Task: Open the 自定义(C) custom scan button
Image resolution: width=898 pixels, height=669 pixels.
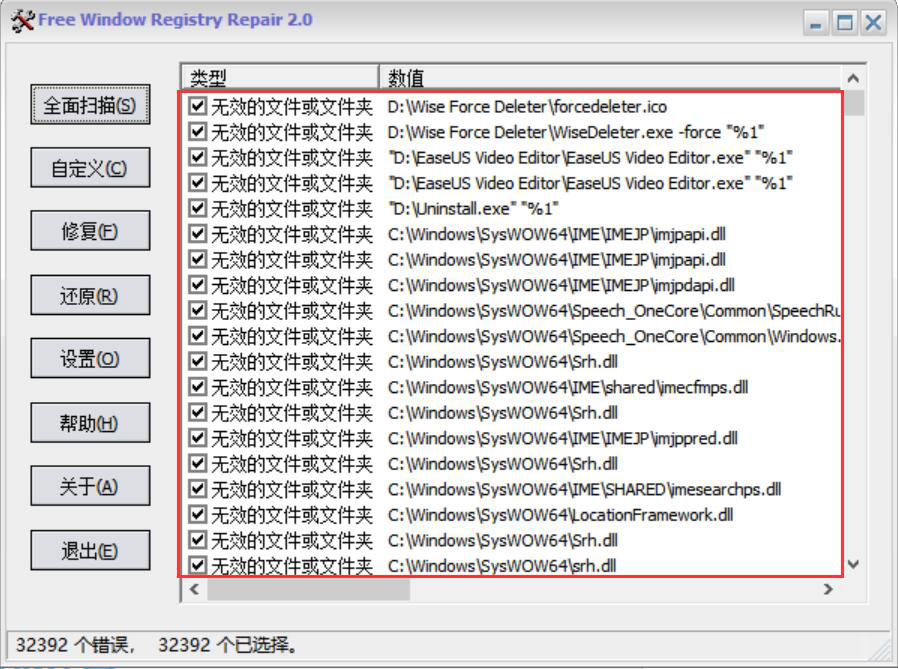Action: 90,168
